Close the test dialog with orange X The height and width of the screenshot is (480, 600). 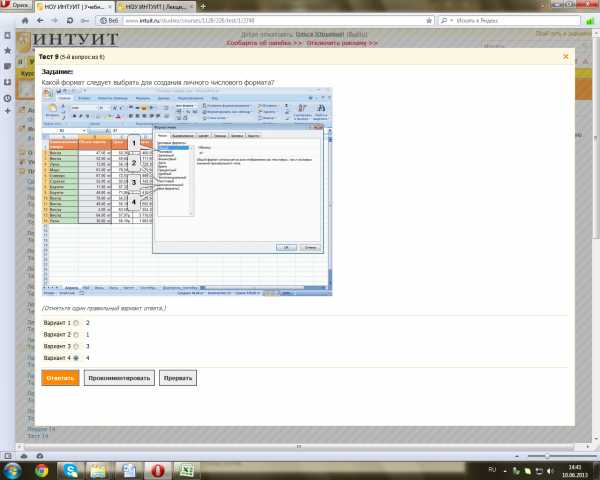(x=566, y=56)
